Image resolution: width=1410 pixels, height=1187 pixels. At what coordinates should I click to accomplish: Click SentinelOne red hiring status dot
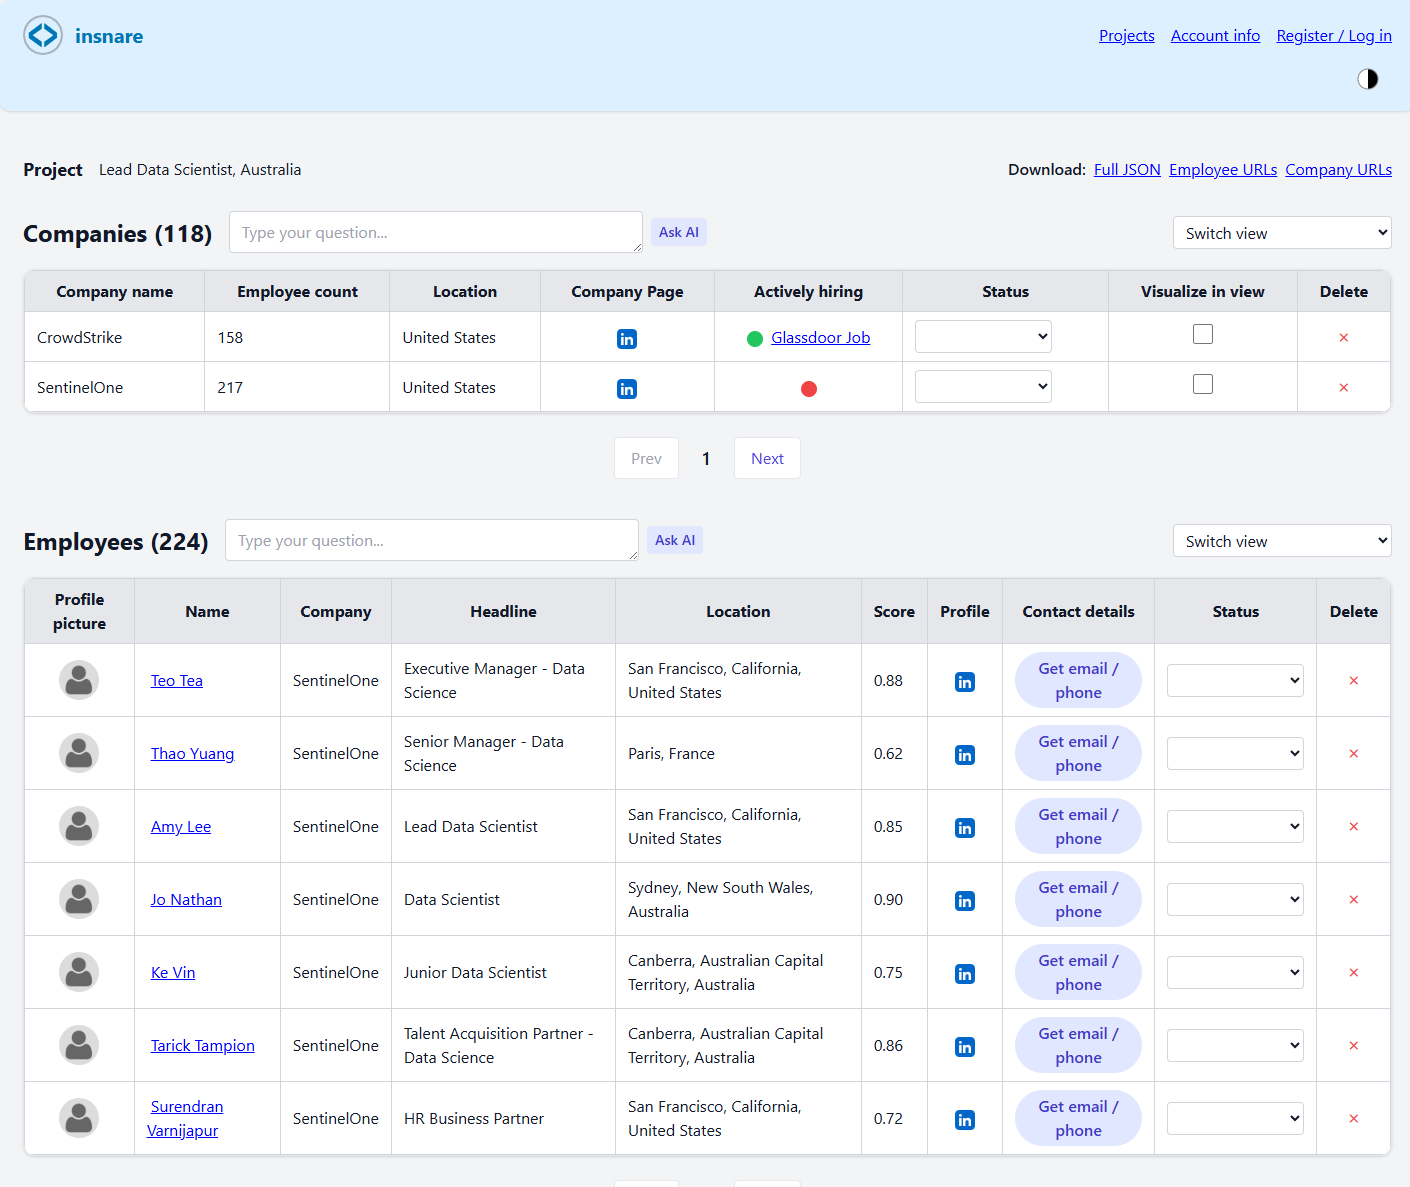point(809,389)
